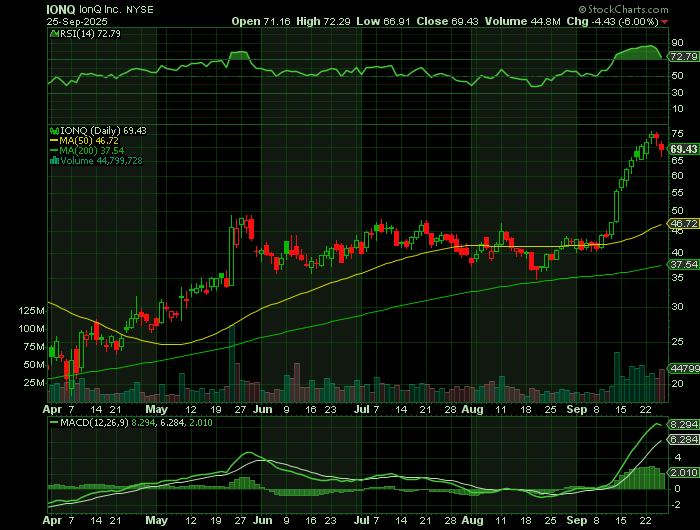Click the last red candlestick at 69.43
Viewport: 700px width, 530px height.
click(x=662, y=147)
